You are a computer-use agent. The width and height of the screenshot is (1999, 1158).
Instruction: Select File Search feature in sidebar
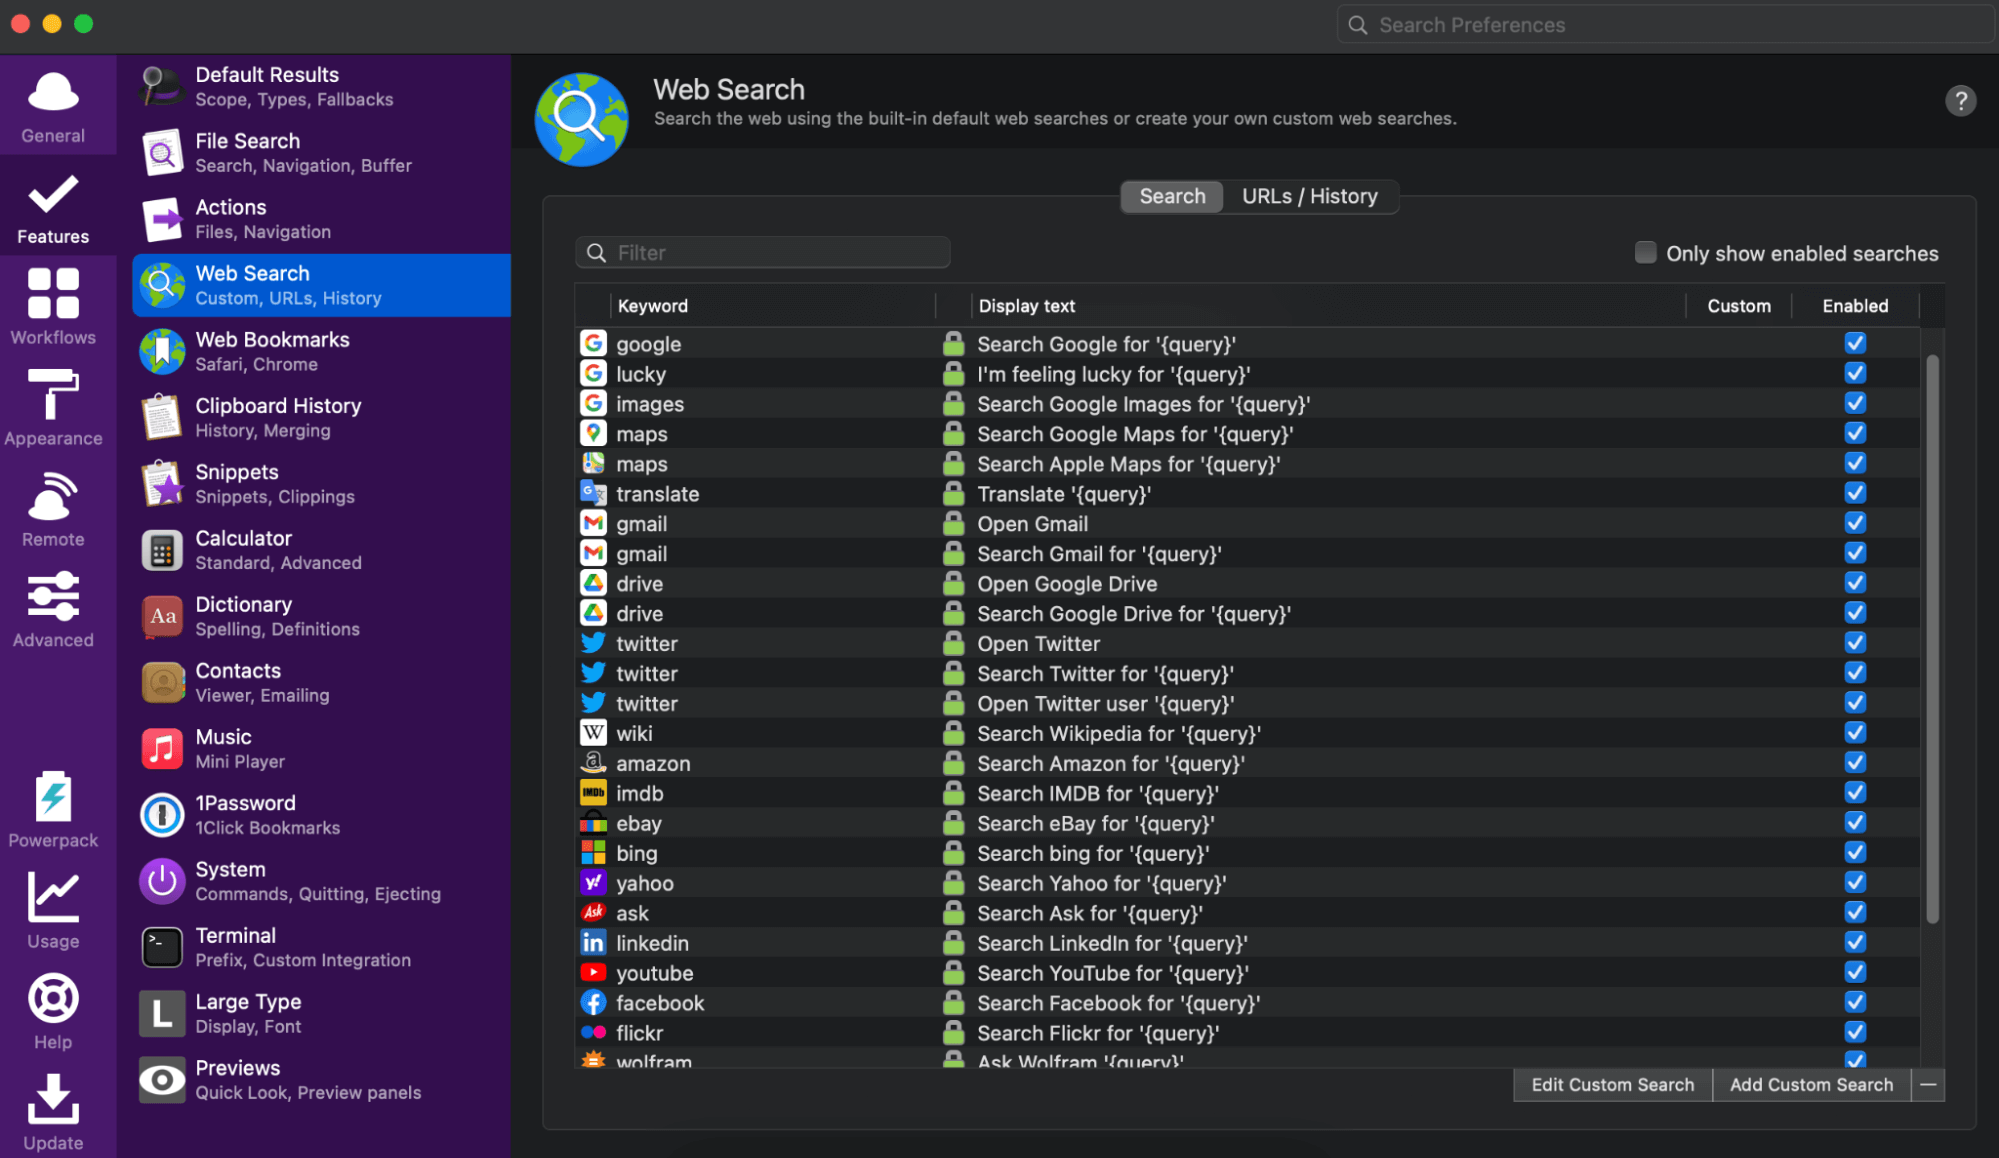pos(321,153)
